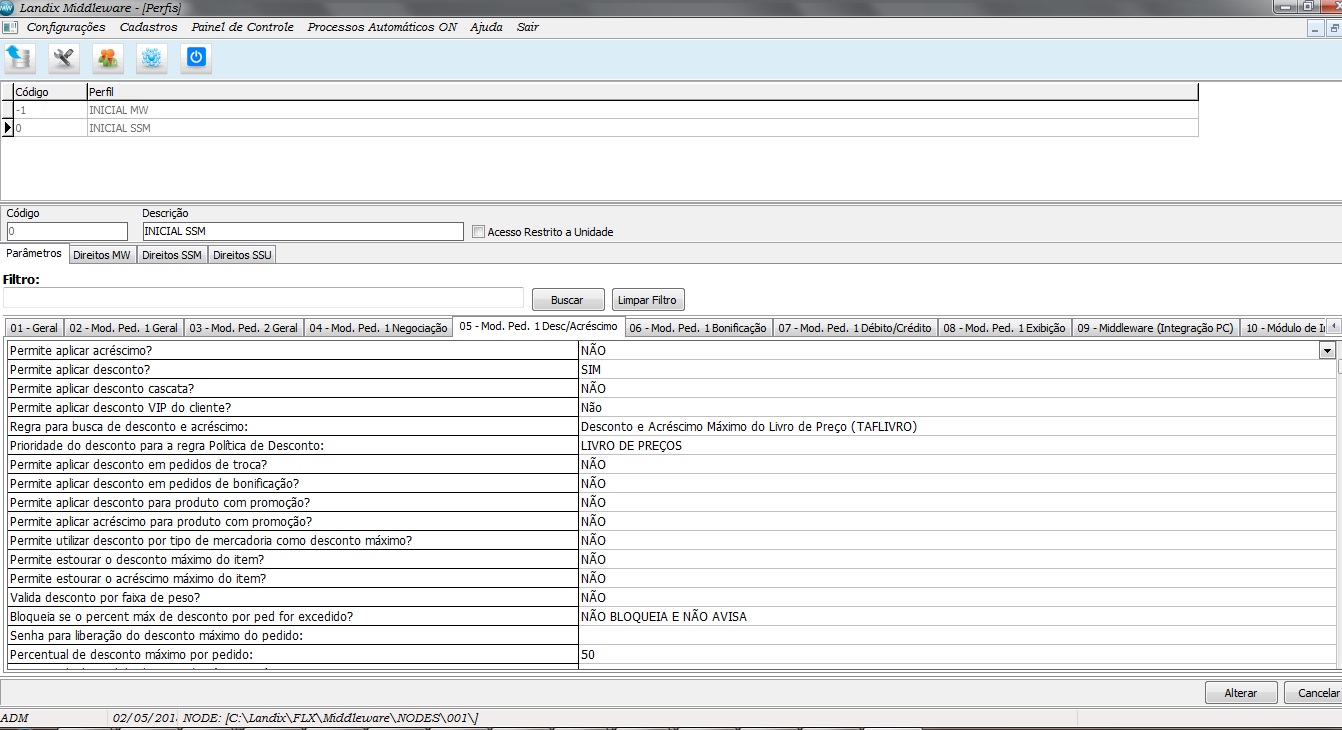Click the Landix MW logo in title bar
The width and height of the screenshot is (1342, 730).
pos(7,7)
